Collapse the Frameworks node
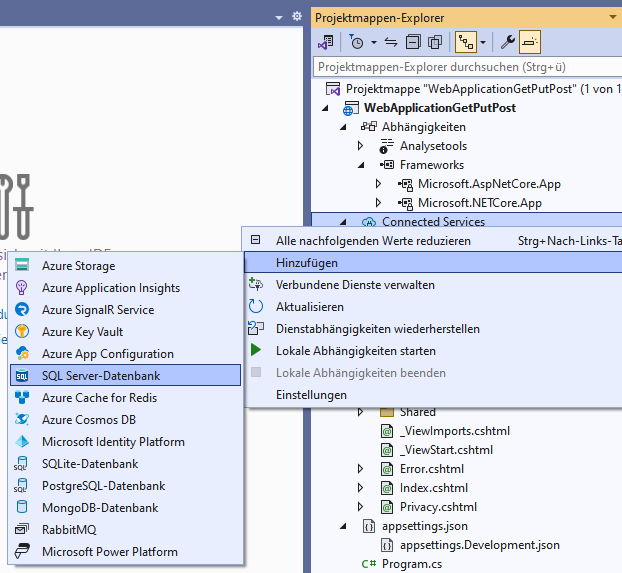622x573 pixels. [x=361, y=165]
